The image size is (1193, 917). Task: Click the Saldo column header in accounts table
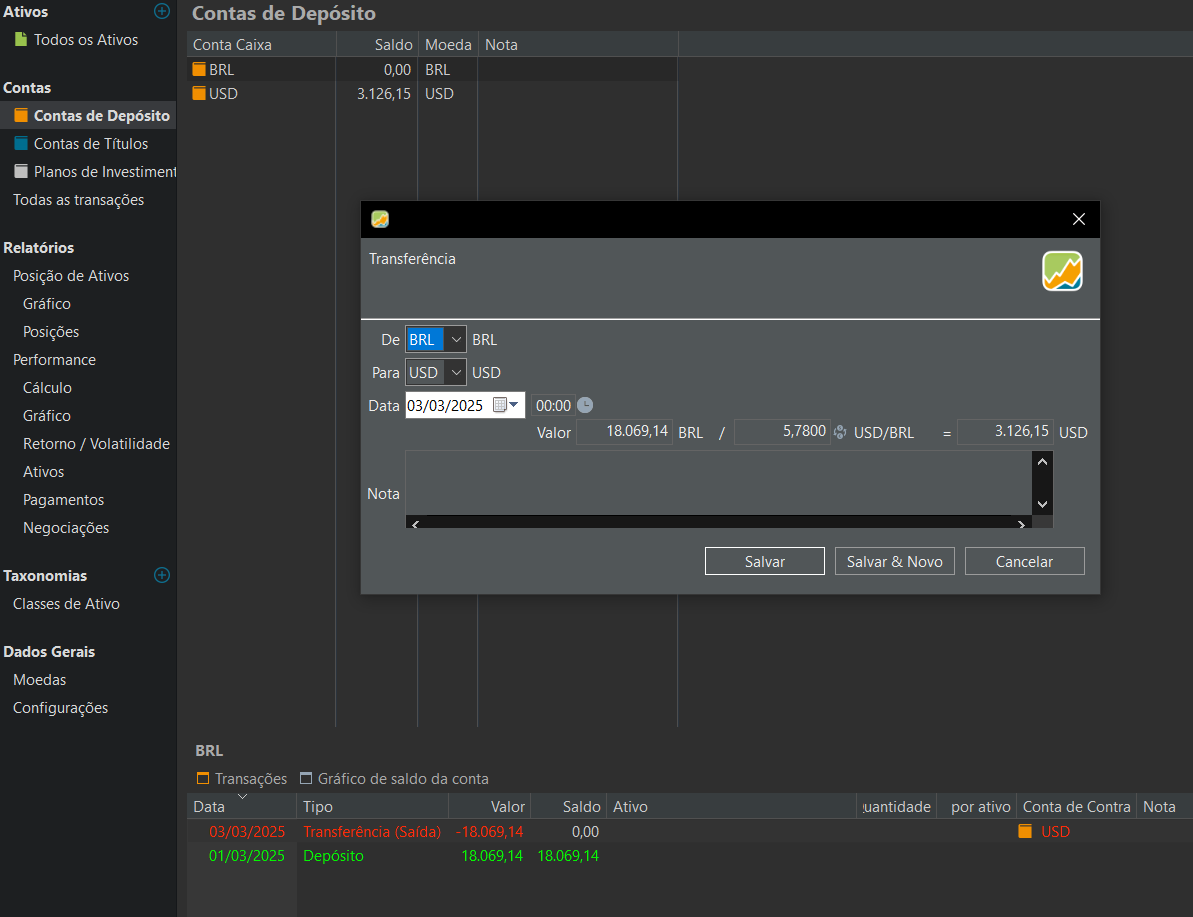377,44
